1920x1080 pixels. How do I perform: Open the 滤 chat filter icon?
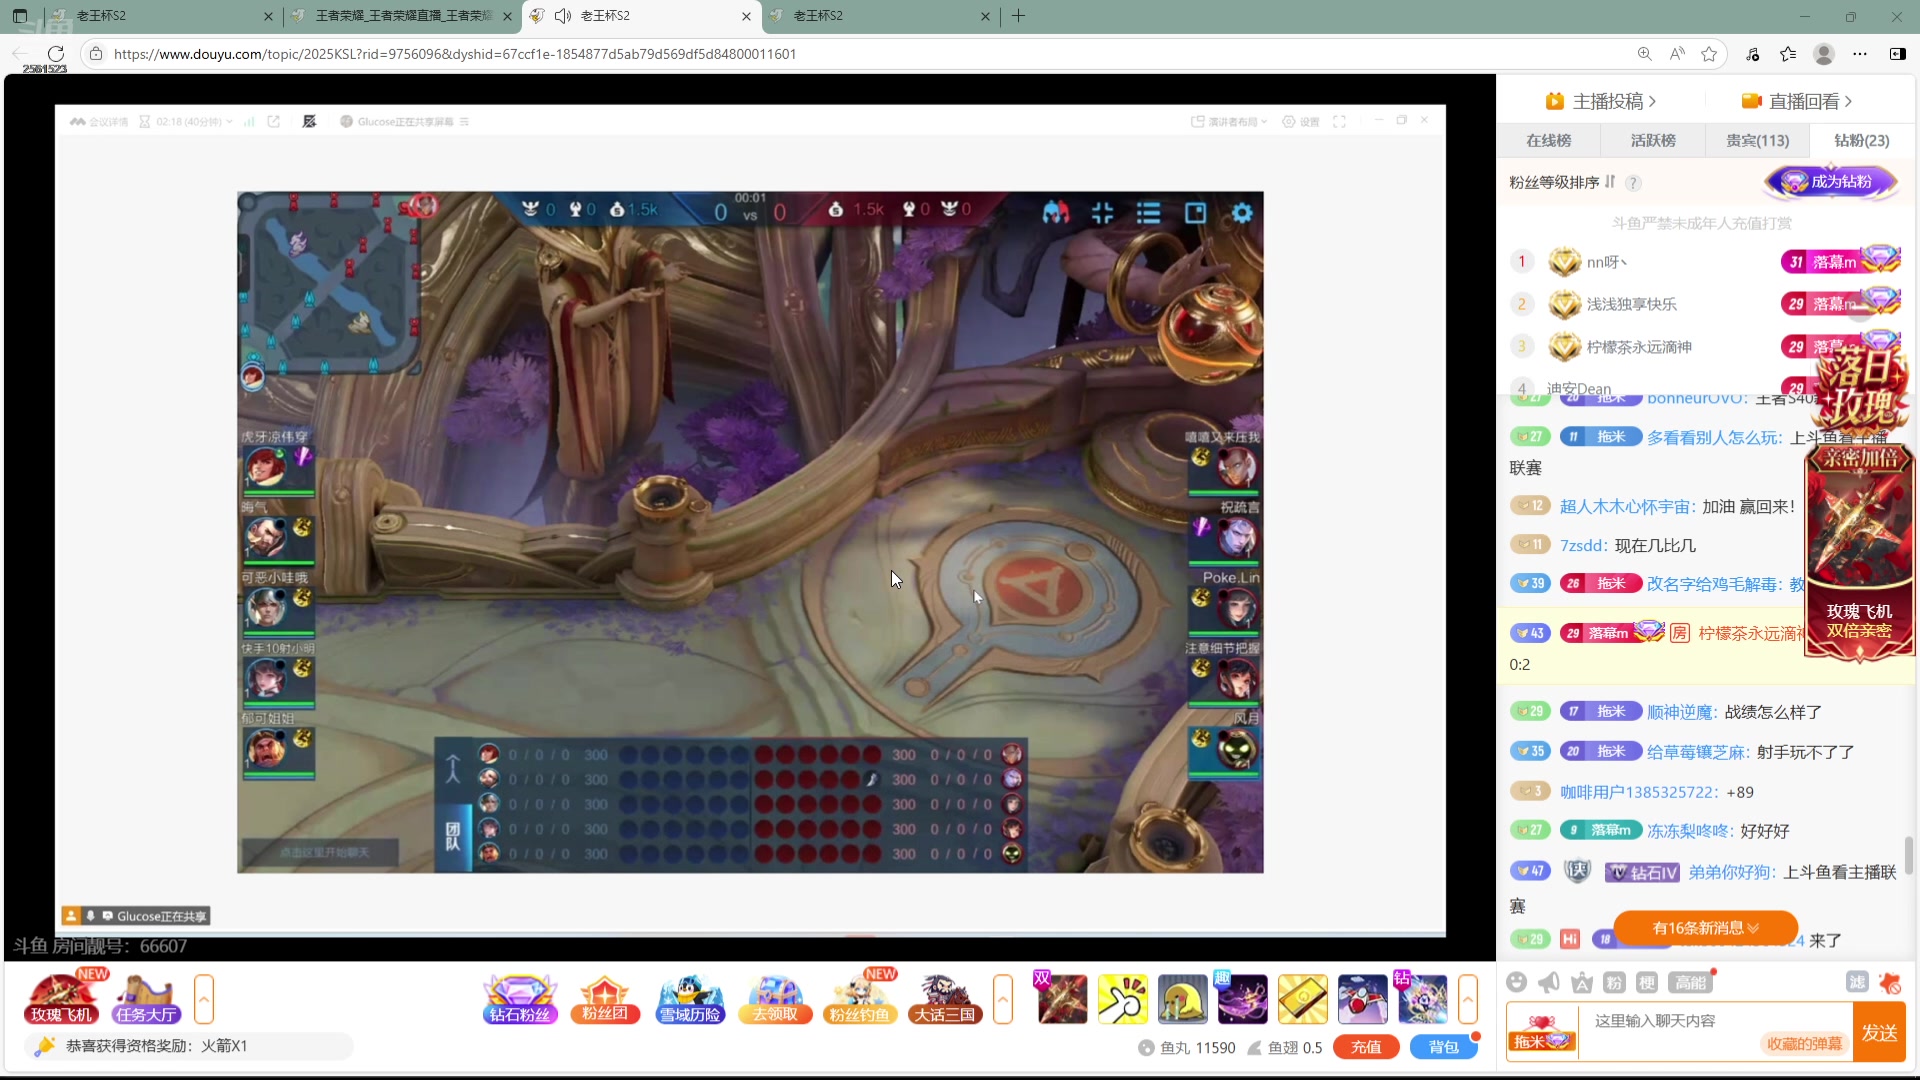click(x=1857, y=982)
